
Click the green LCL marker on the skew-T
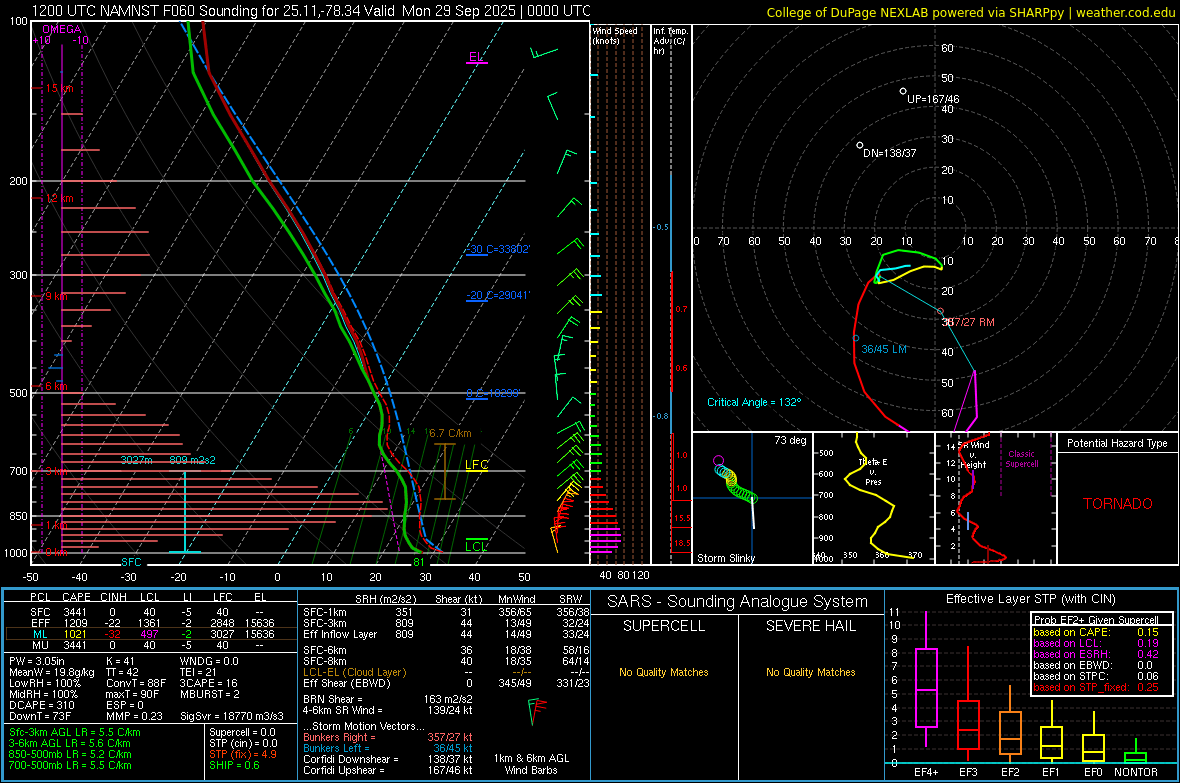click(x=476, y=547)
